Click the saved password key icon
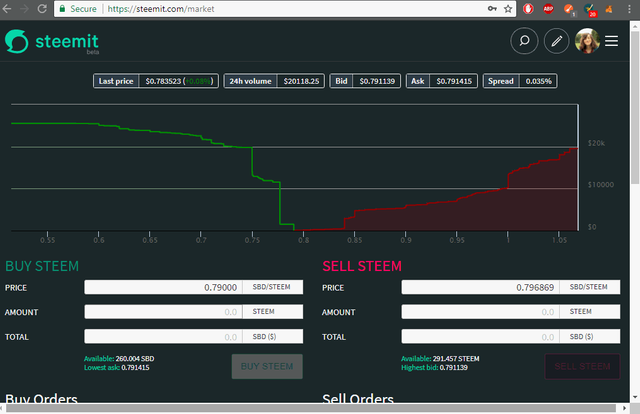Viewport: 640px width, 414px height. tap(492, 9)
